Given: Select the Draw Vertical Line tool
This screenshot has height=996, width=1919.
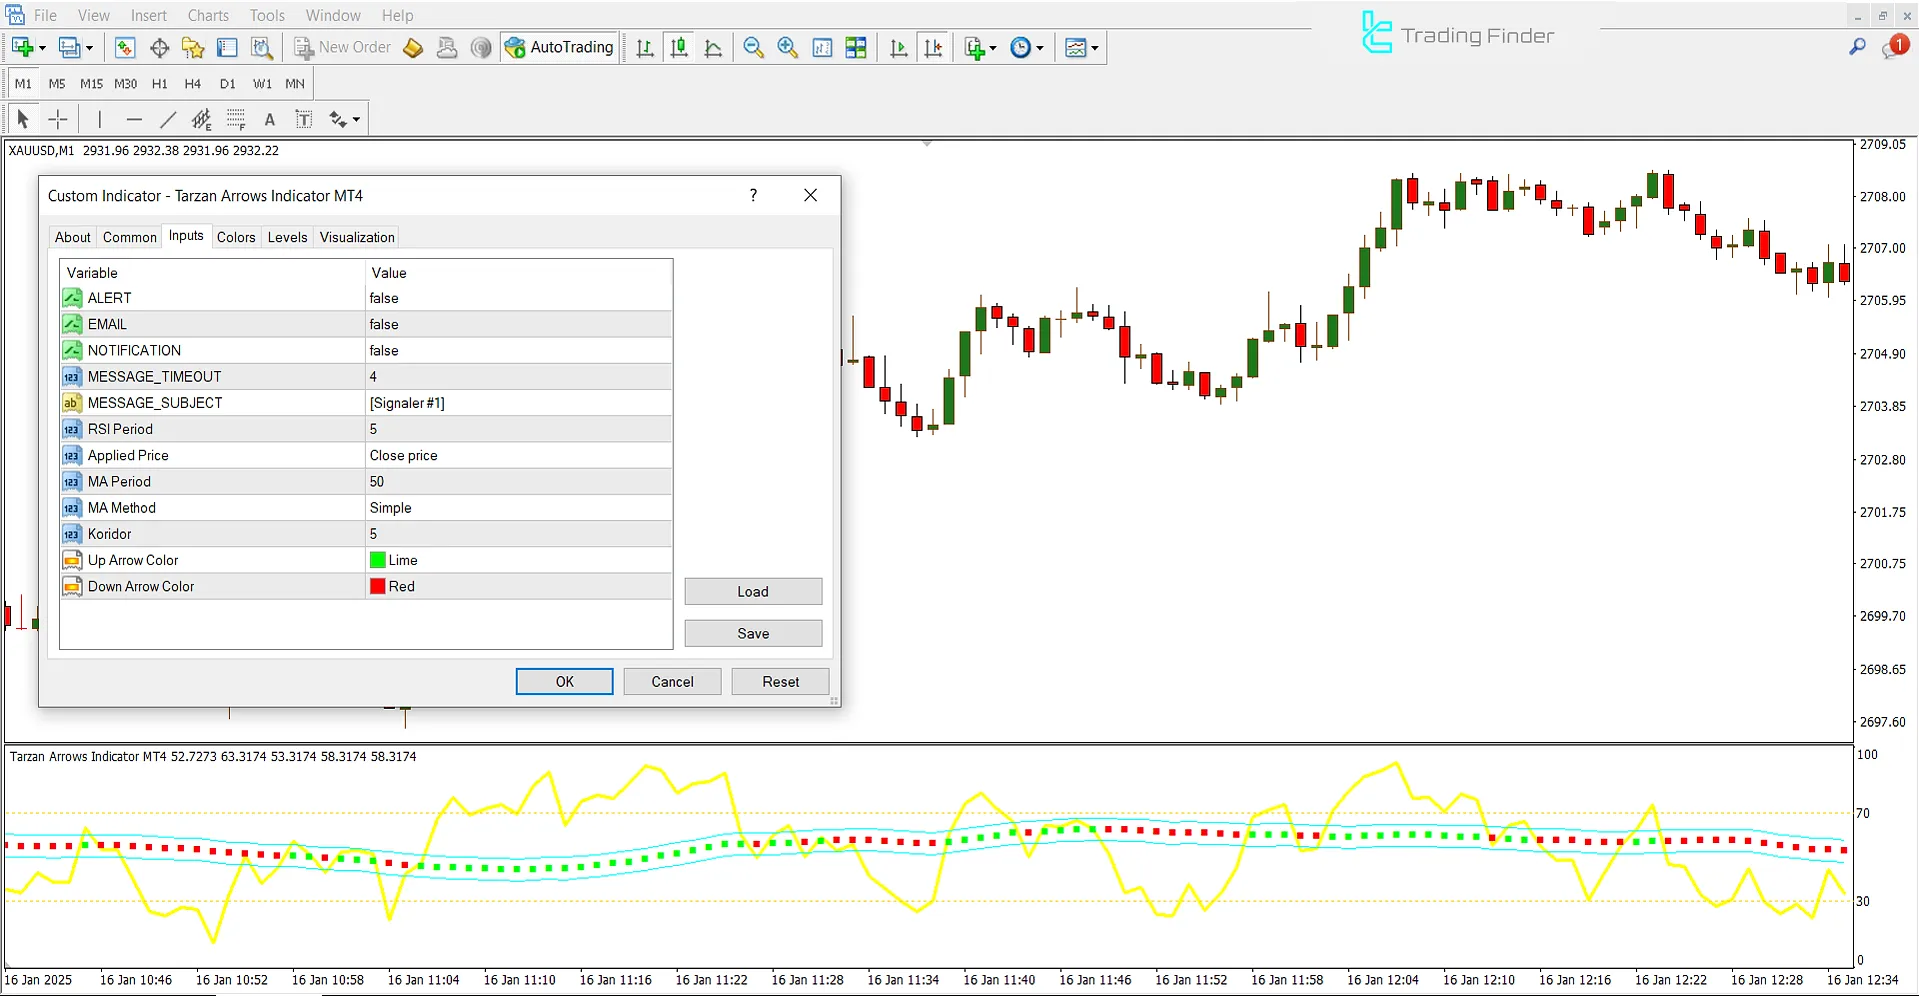Looking at the screenshot, I should tap(100, 119).
